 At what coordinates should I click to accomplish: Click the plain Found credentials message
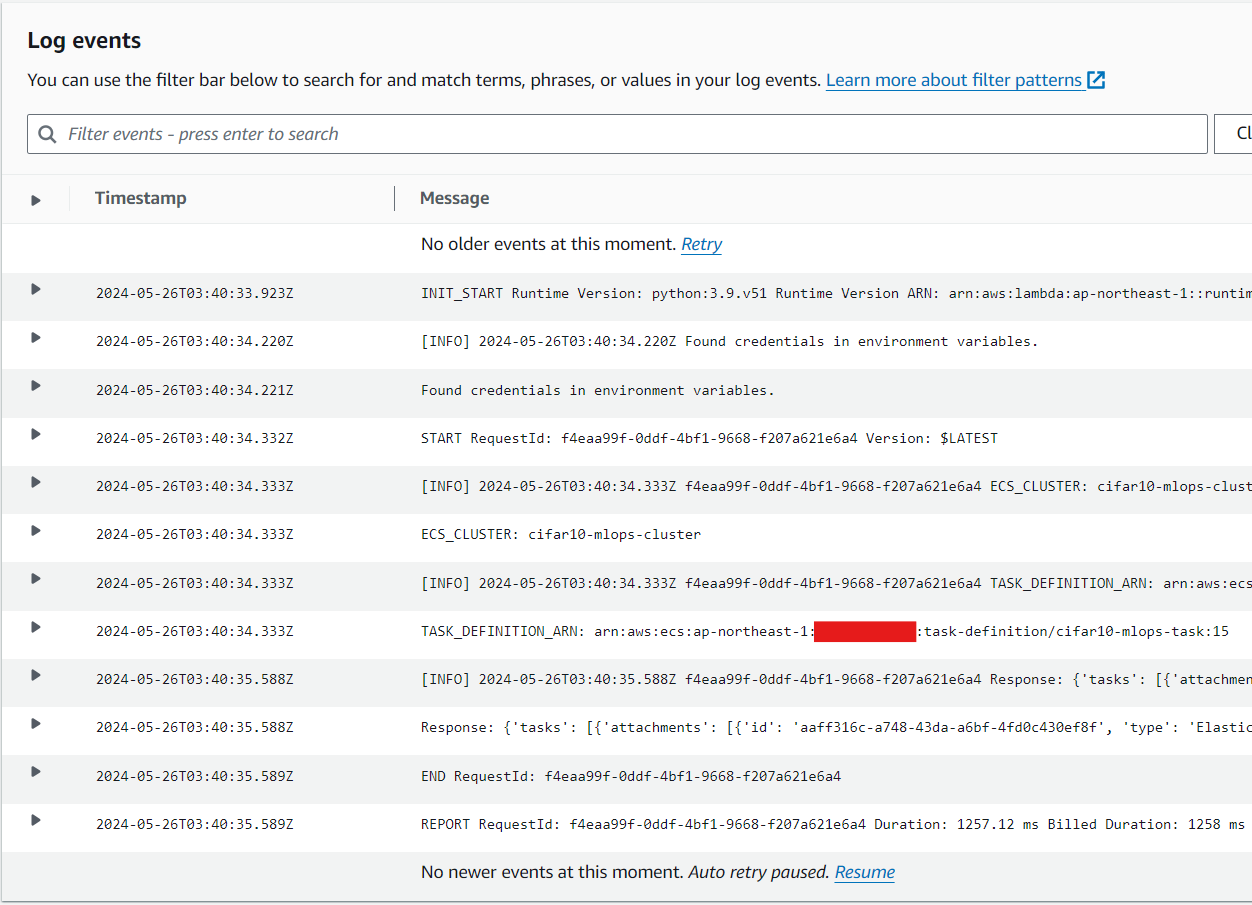coord(598,390)
